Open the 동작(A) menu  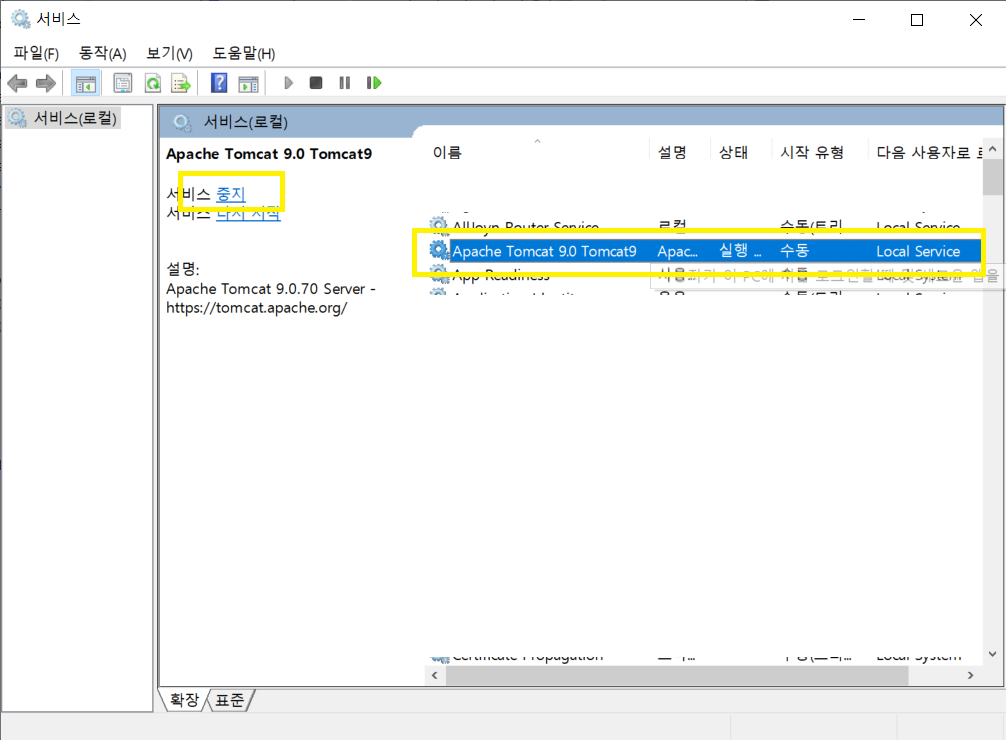[103, 53]
